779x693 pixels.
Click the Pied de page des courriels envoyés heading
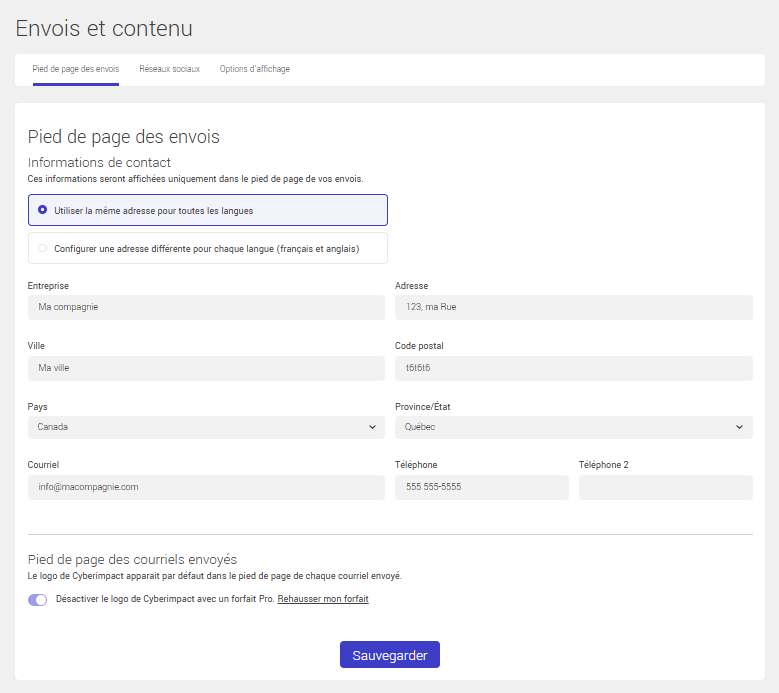[x=132, y=559]
